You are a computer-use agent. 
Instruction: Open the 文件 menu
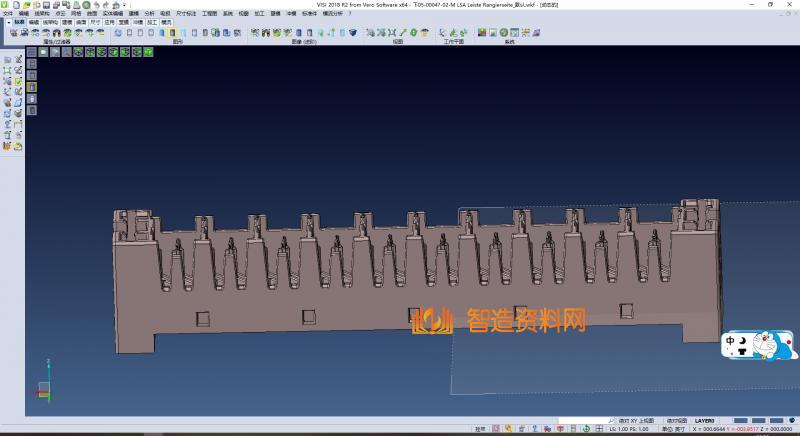pyautogui.click(x=7, y=13)
